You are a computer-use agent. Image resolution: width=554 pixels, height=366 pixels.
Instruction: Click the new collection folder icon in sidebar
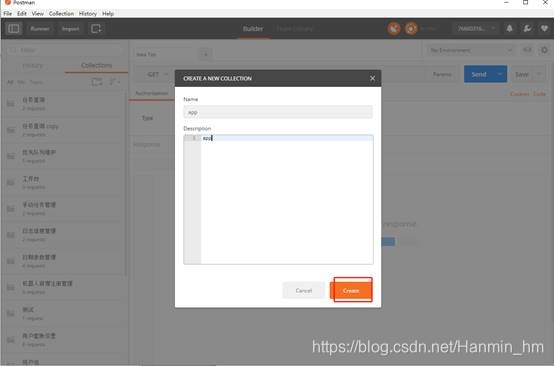[x=96, y=82]
